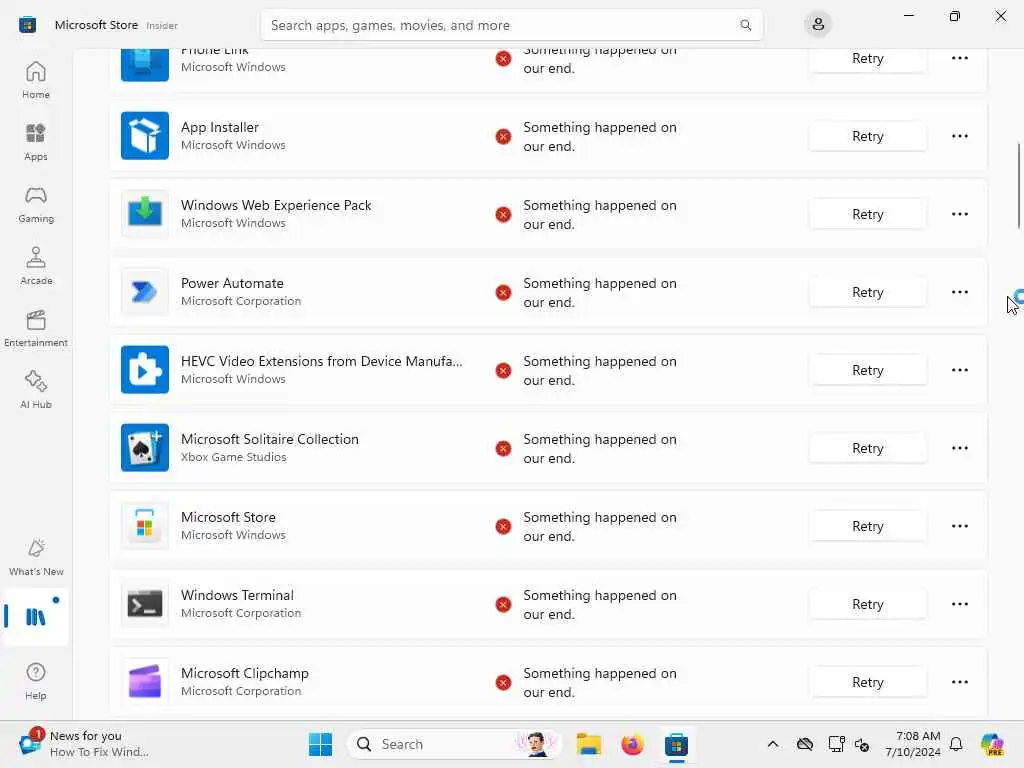Retry the HEVC Video Extensions update
1024x768 pixels.
tap(867, 370)
